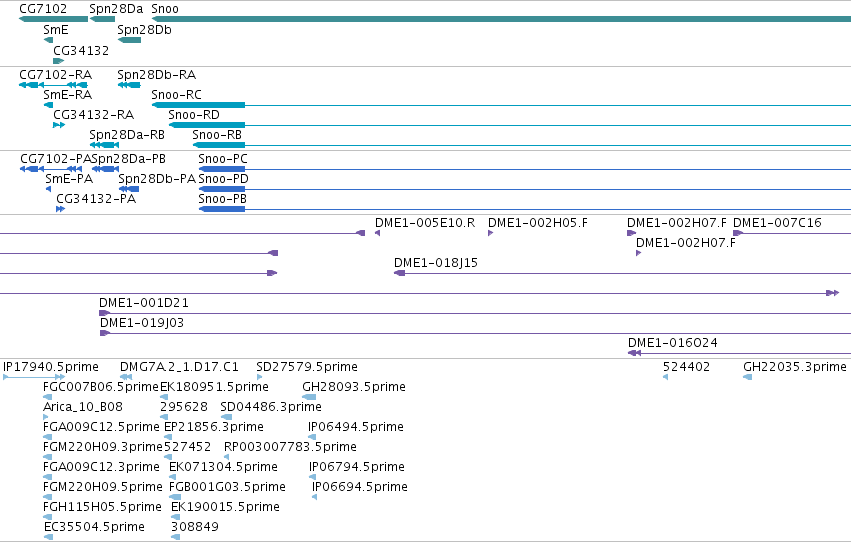The width and height of the screenshot is (851, 542).
Task: Select the SmE gene label
Action: tap(56, 29)
